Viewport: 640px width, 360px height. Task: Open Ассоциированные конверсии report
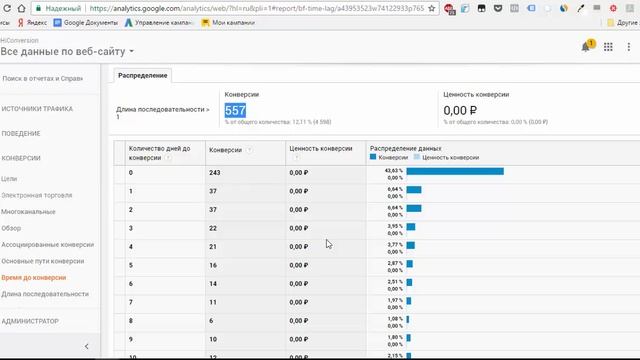(x=47, y=244)
